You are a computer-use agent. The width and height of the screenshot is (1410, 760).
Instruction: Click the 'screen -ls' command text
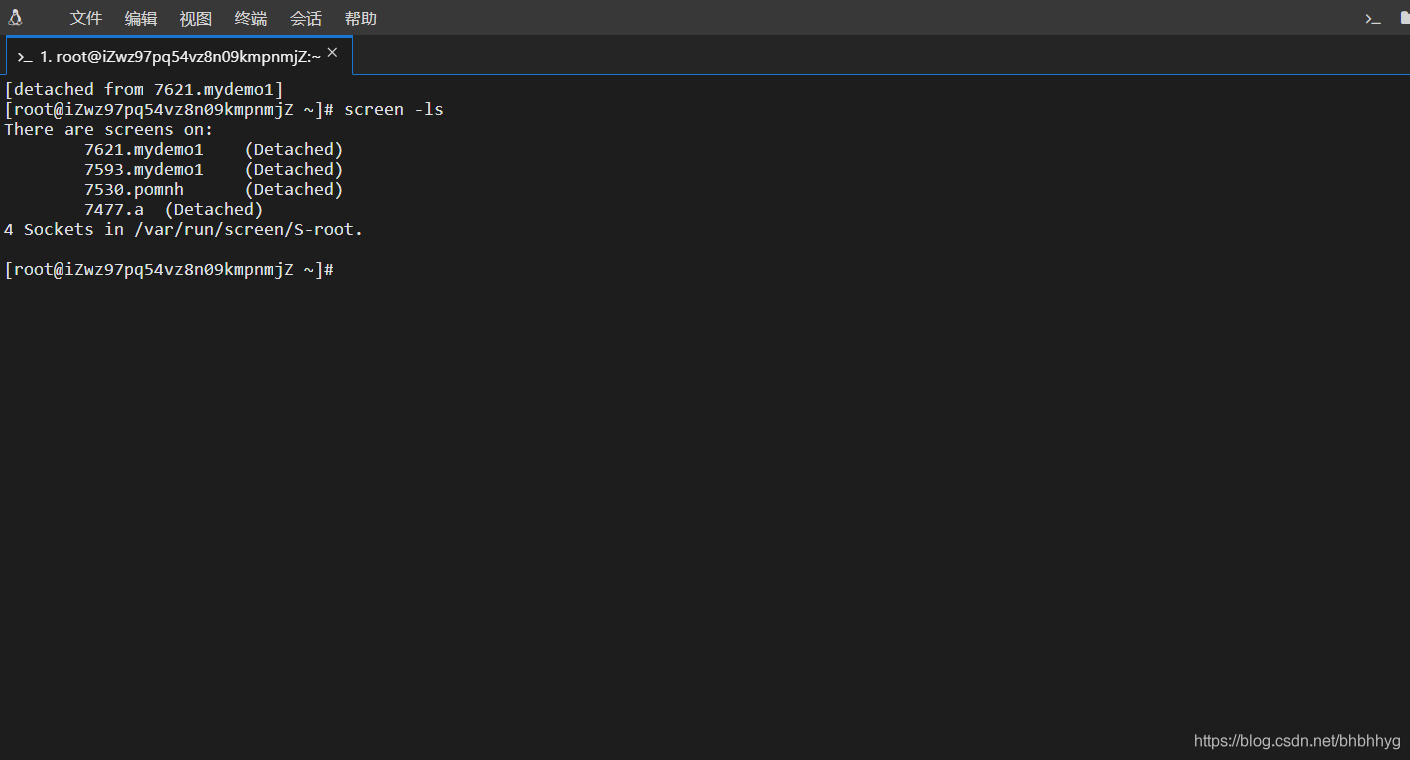click(x=394, y=109)
